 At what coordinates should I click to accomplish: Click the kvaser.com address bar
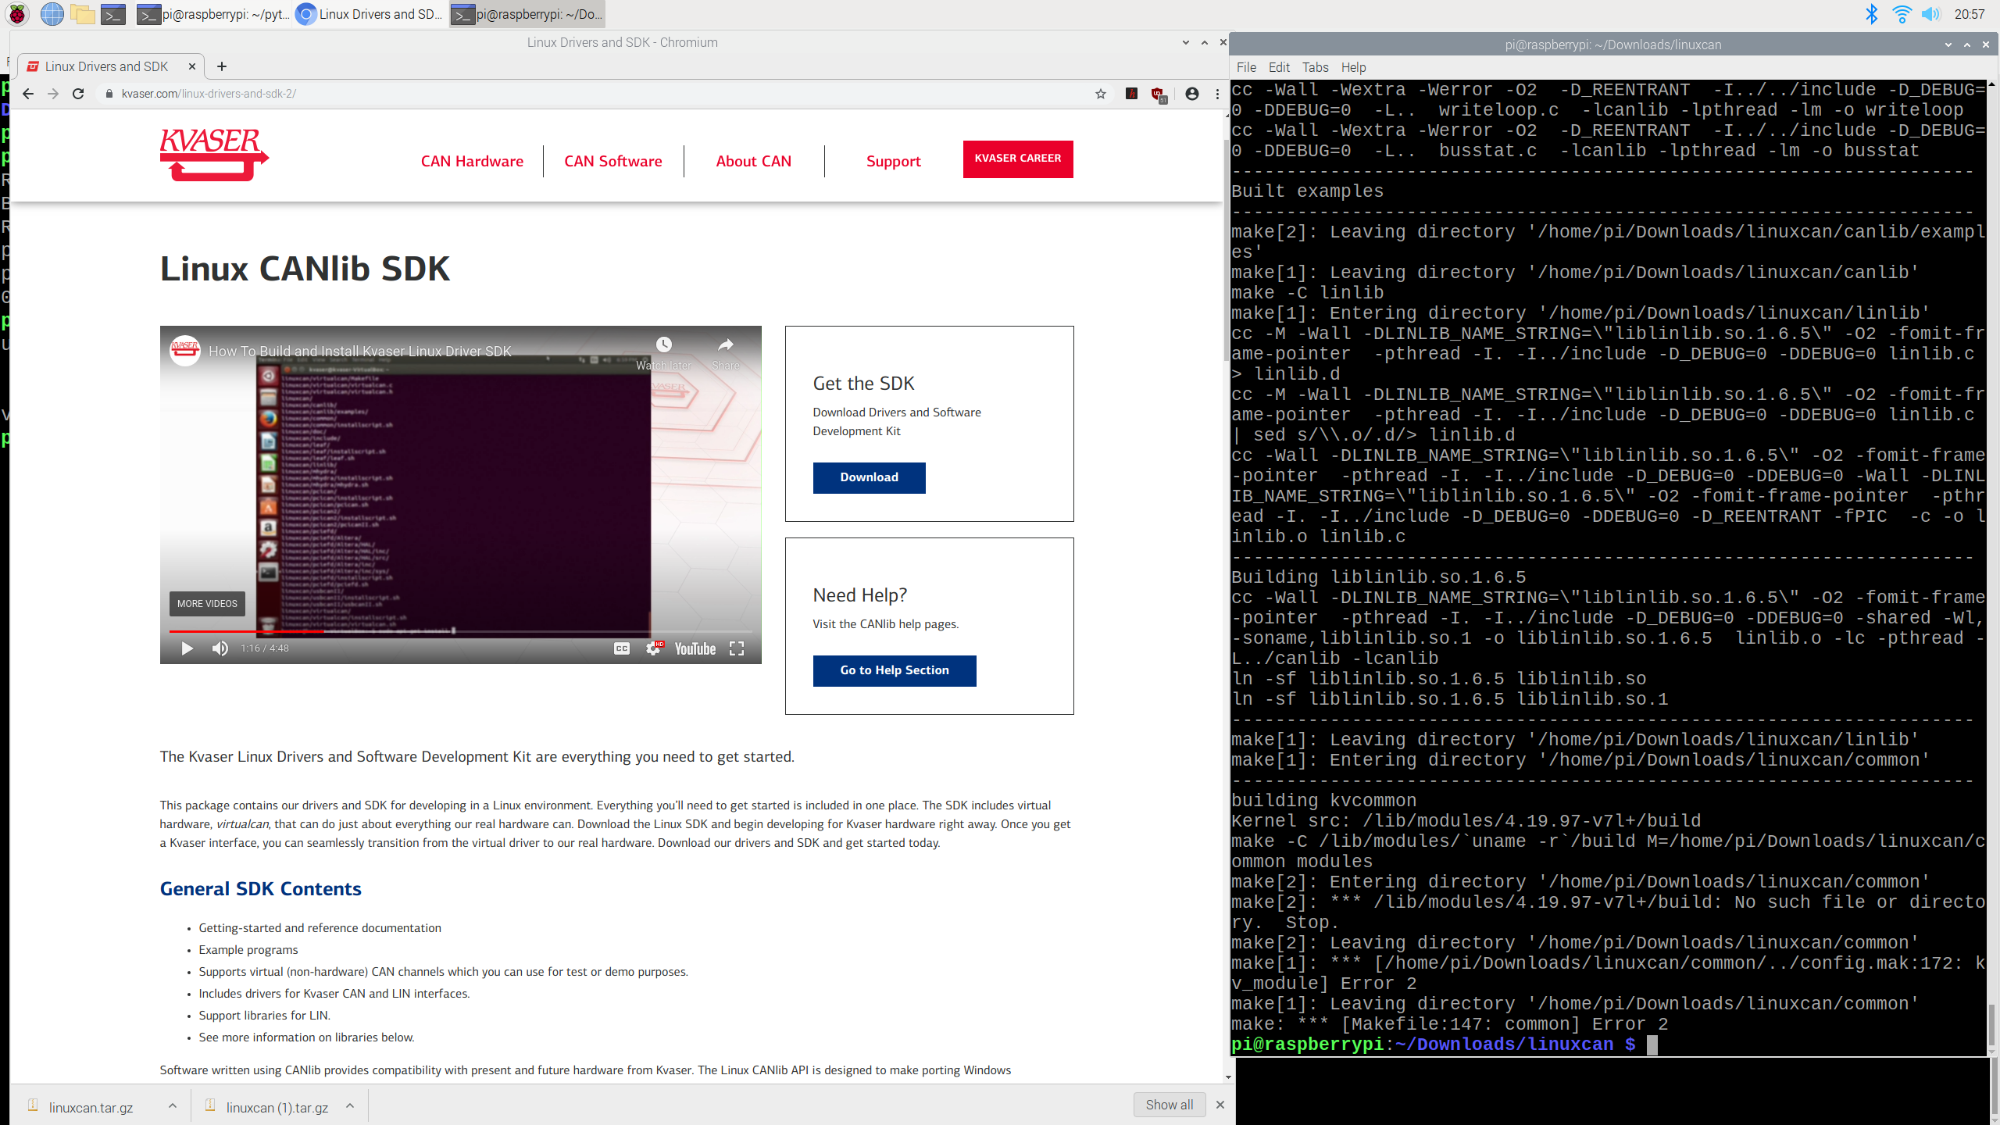(600, 94)
